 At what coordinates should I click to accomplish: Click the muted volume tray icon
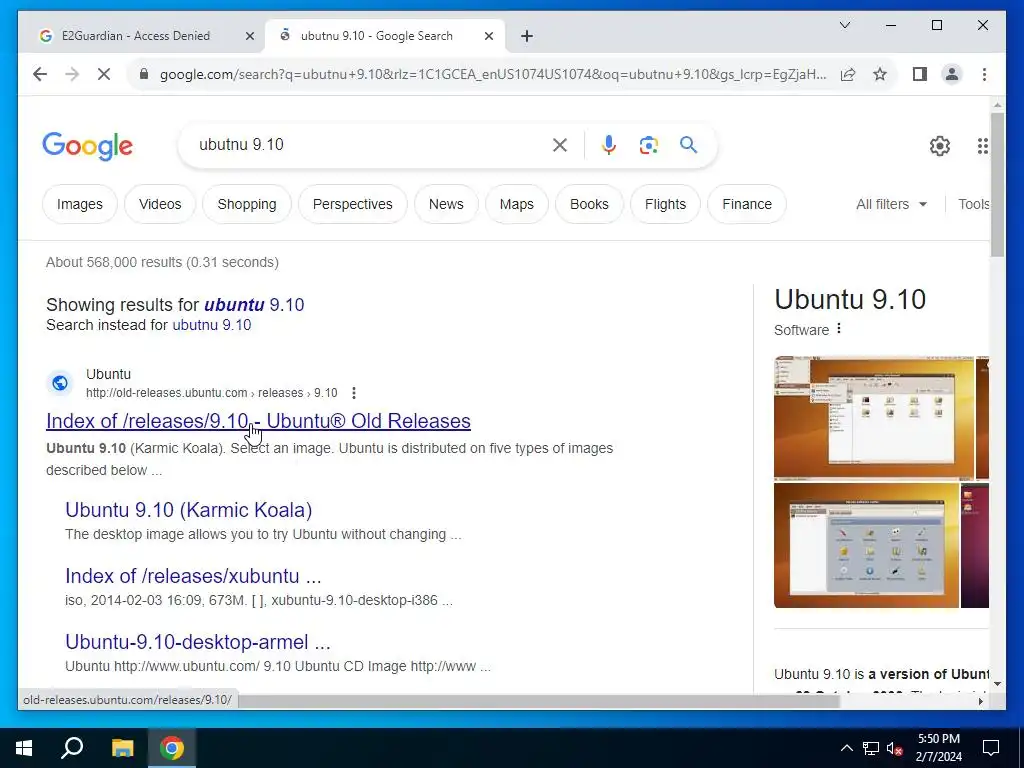pyautogui.click(x=895, y=748)
